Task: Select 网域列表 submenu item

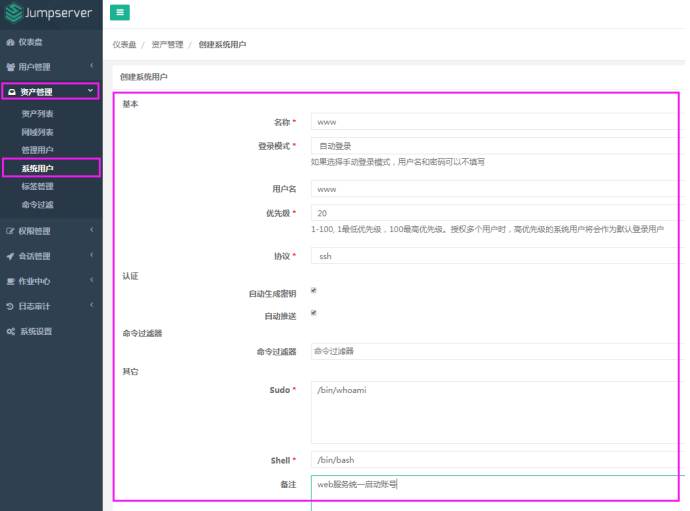Action: (x=37, y=132)
